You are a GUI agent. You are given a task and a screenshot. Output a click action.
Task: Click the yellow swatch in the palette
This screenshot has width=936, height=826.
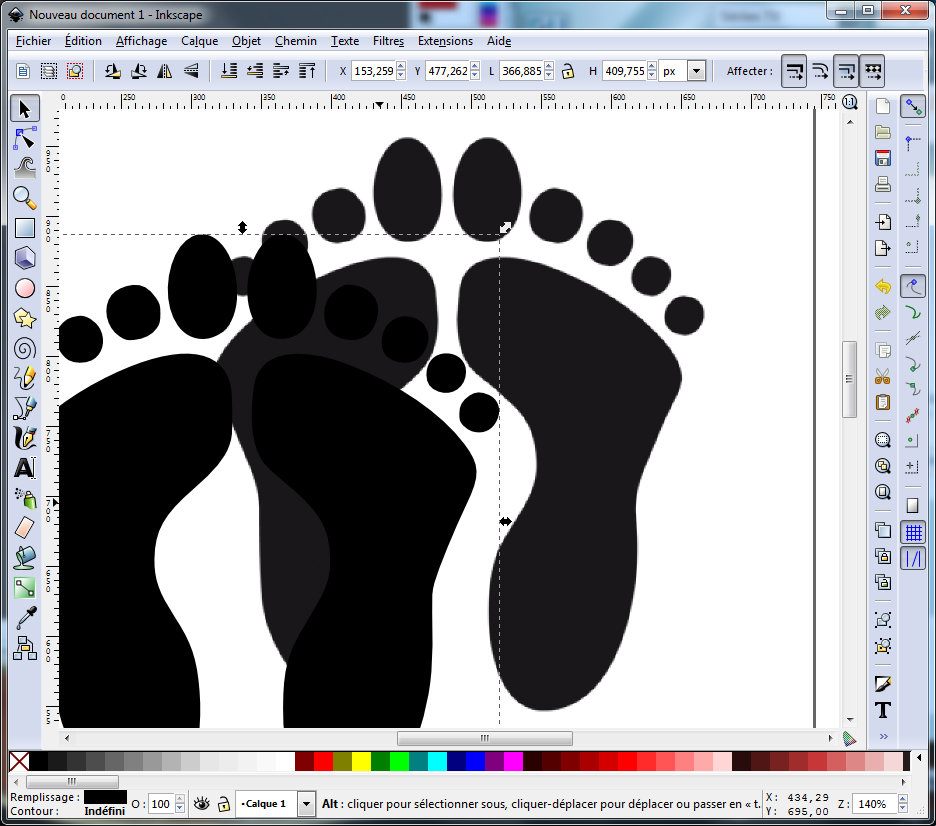coord(361,762)
